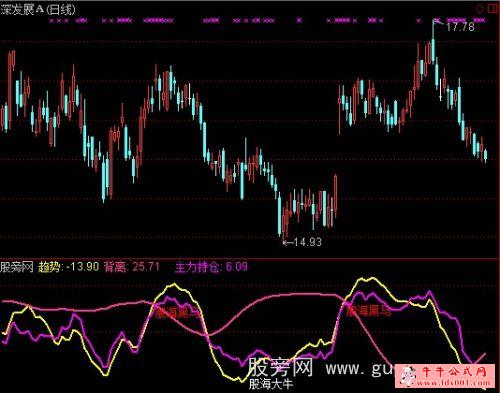
Task: Click the second red 股海黑马 signal text
Action: click(x=368, y=311)
